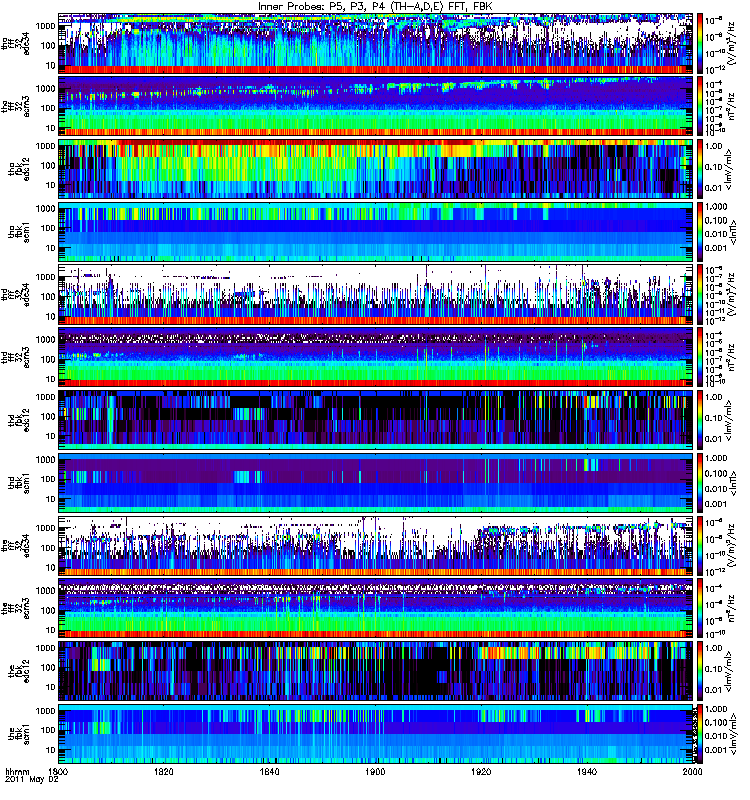Click the y-axis label of the fbk scm1

coord(19,734)
